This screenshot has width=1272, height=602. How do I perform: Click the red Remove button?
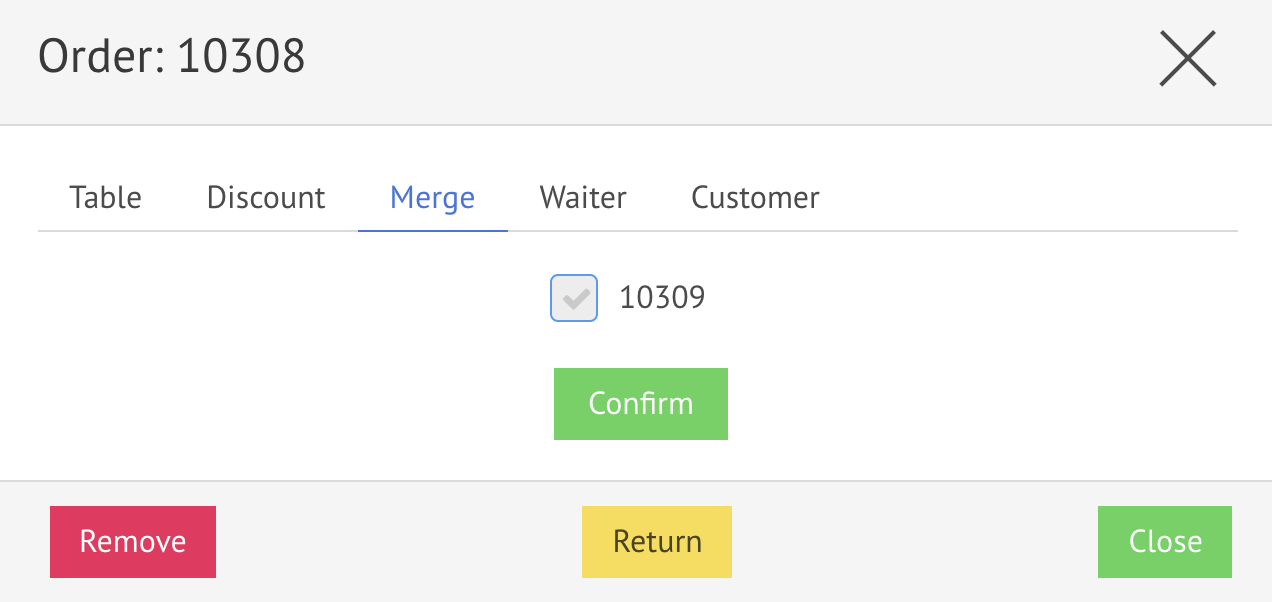[x=133, y=542]
